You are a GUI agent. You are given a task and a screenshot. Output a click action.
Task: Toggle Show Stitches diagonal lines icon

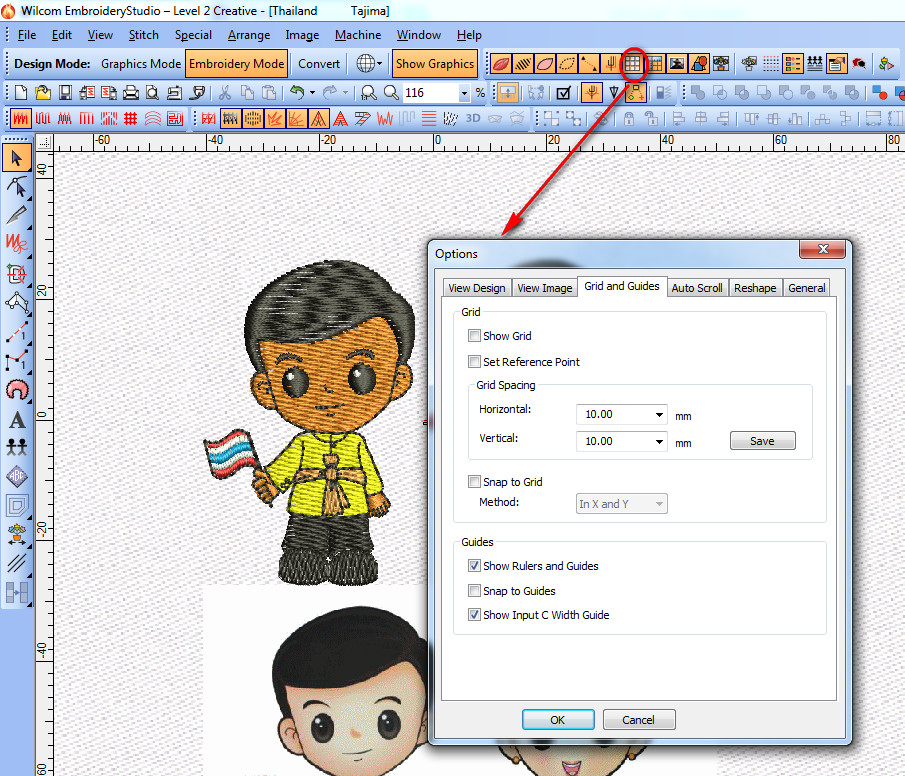click(x=522, y=64)
